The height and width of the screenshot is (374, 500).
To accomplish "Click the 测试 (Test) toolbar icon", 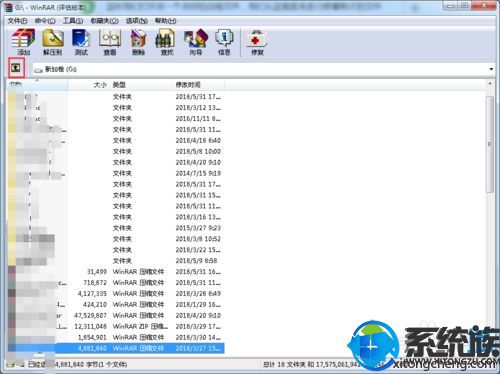I will pos(81,42).
